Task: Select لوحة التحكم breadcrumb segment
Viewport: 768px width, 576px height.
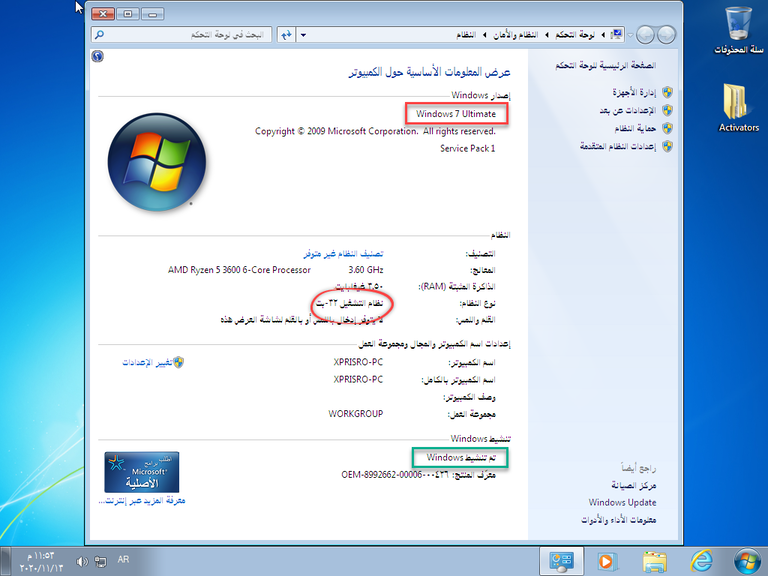Action: click(575, 35)
